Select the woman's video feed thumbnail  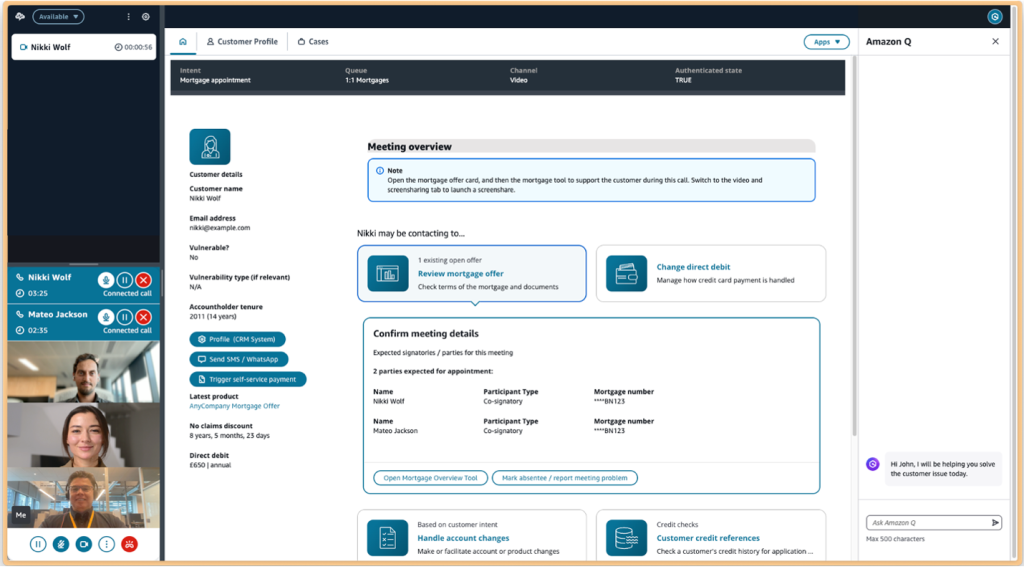pos(84,434)
